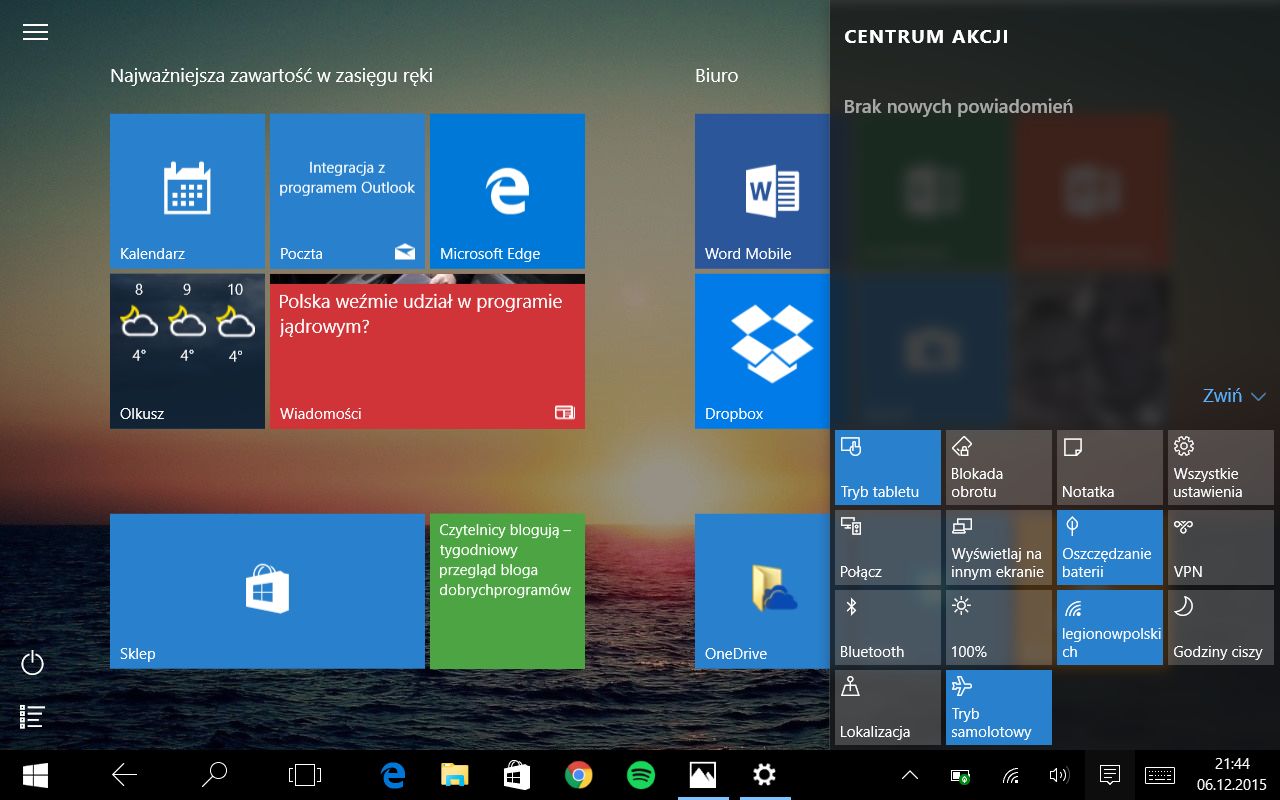Click the battery tray icon
Image resolution: width=1280 pixels, height=800 pixels.
tap(960, 775)
